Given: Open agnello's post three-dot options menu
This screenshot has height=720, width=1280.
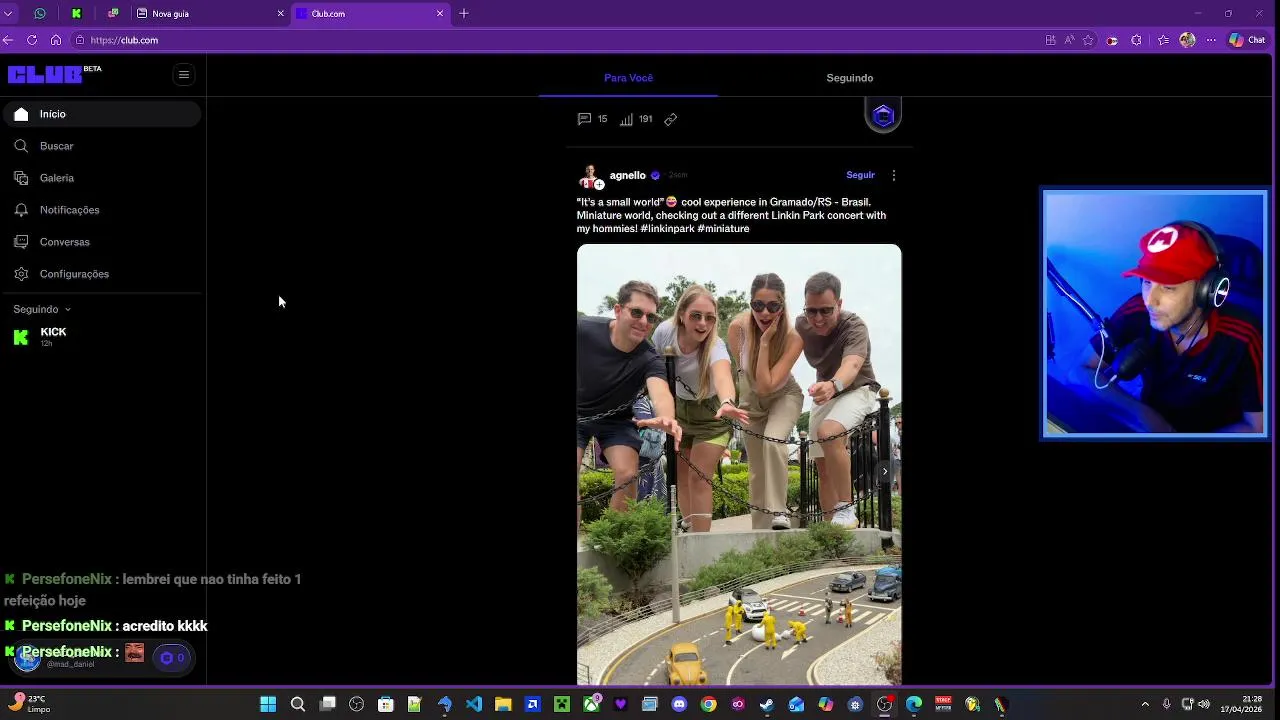Looking at the screenshot, I should 894,175.
